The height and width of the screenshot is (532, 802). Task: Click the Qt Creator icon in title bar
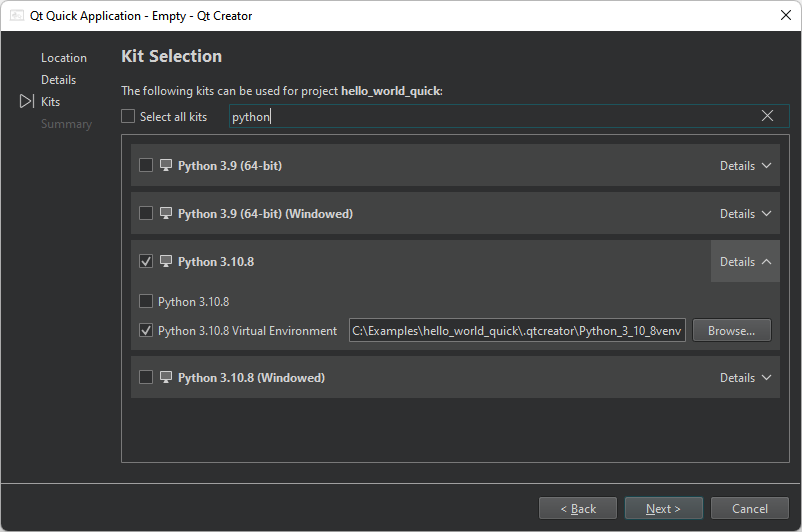tap(17, 16)
